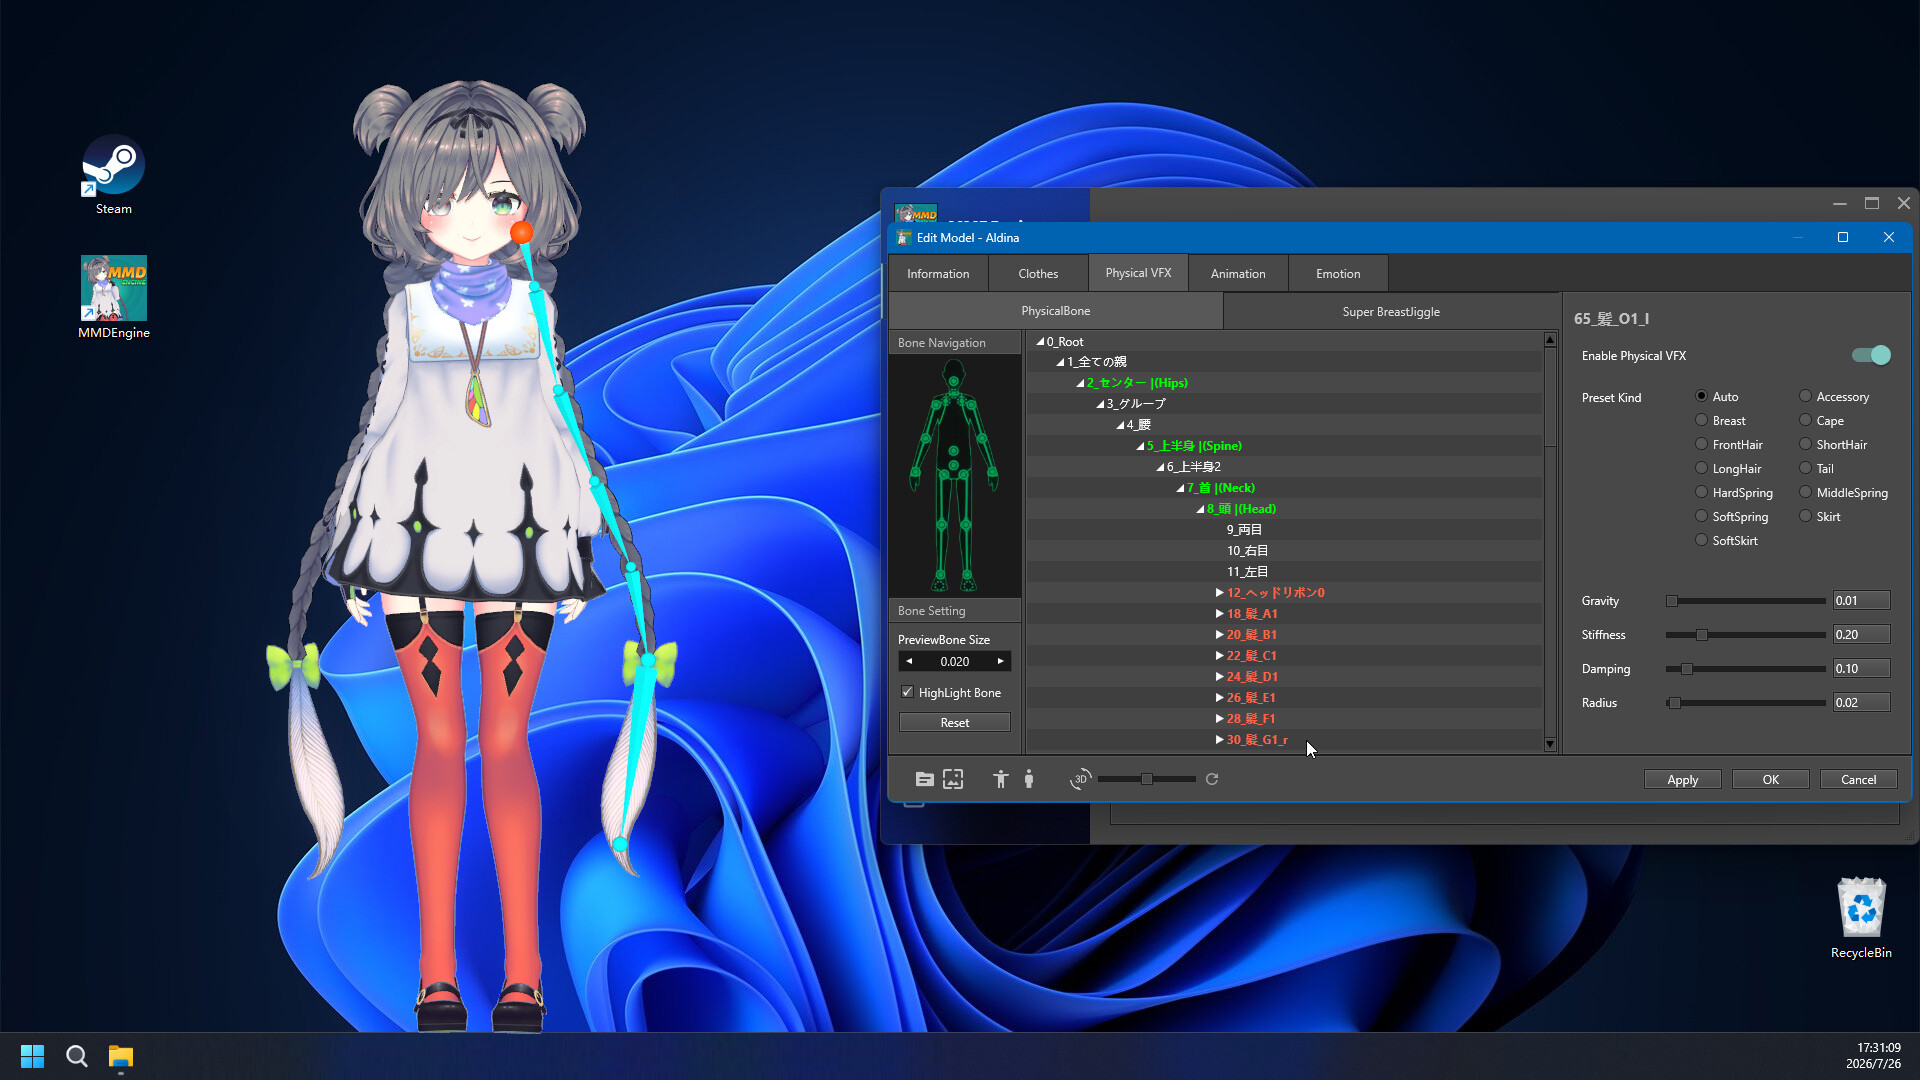Click the Damping slider handle
The width and height of the screenshot is (1920, 1080).
click(1687, 669)
